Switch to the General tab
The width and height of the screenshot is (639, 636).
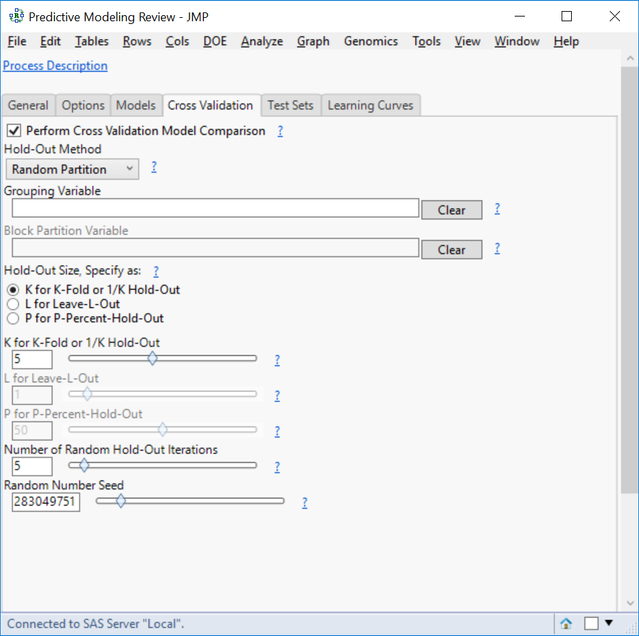click(28, 106)
